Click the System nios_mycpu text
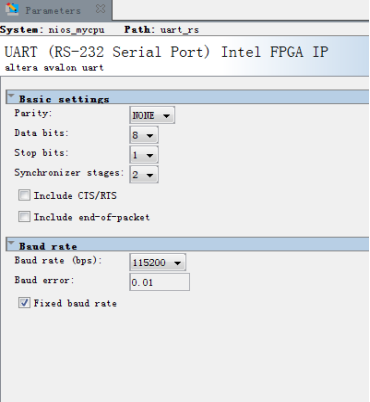 coord(52,30)
